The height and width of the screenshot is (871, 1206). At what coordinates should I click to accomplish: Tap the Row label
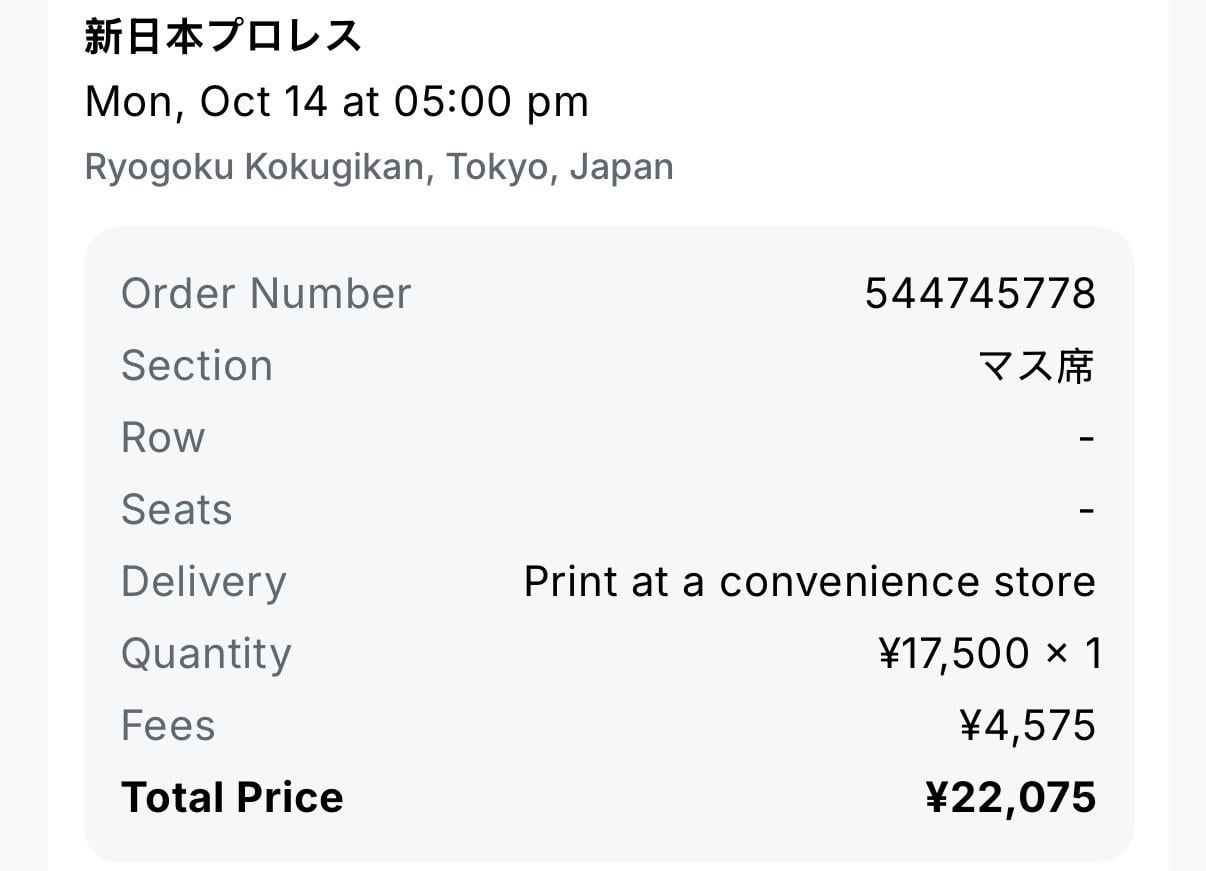pyautogui.click(x=163, y=438)
